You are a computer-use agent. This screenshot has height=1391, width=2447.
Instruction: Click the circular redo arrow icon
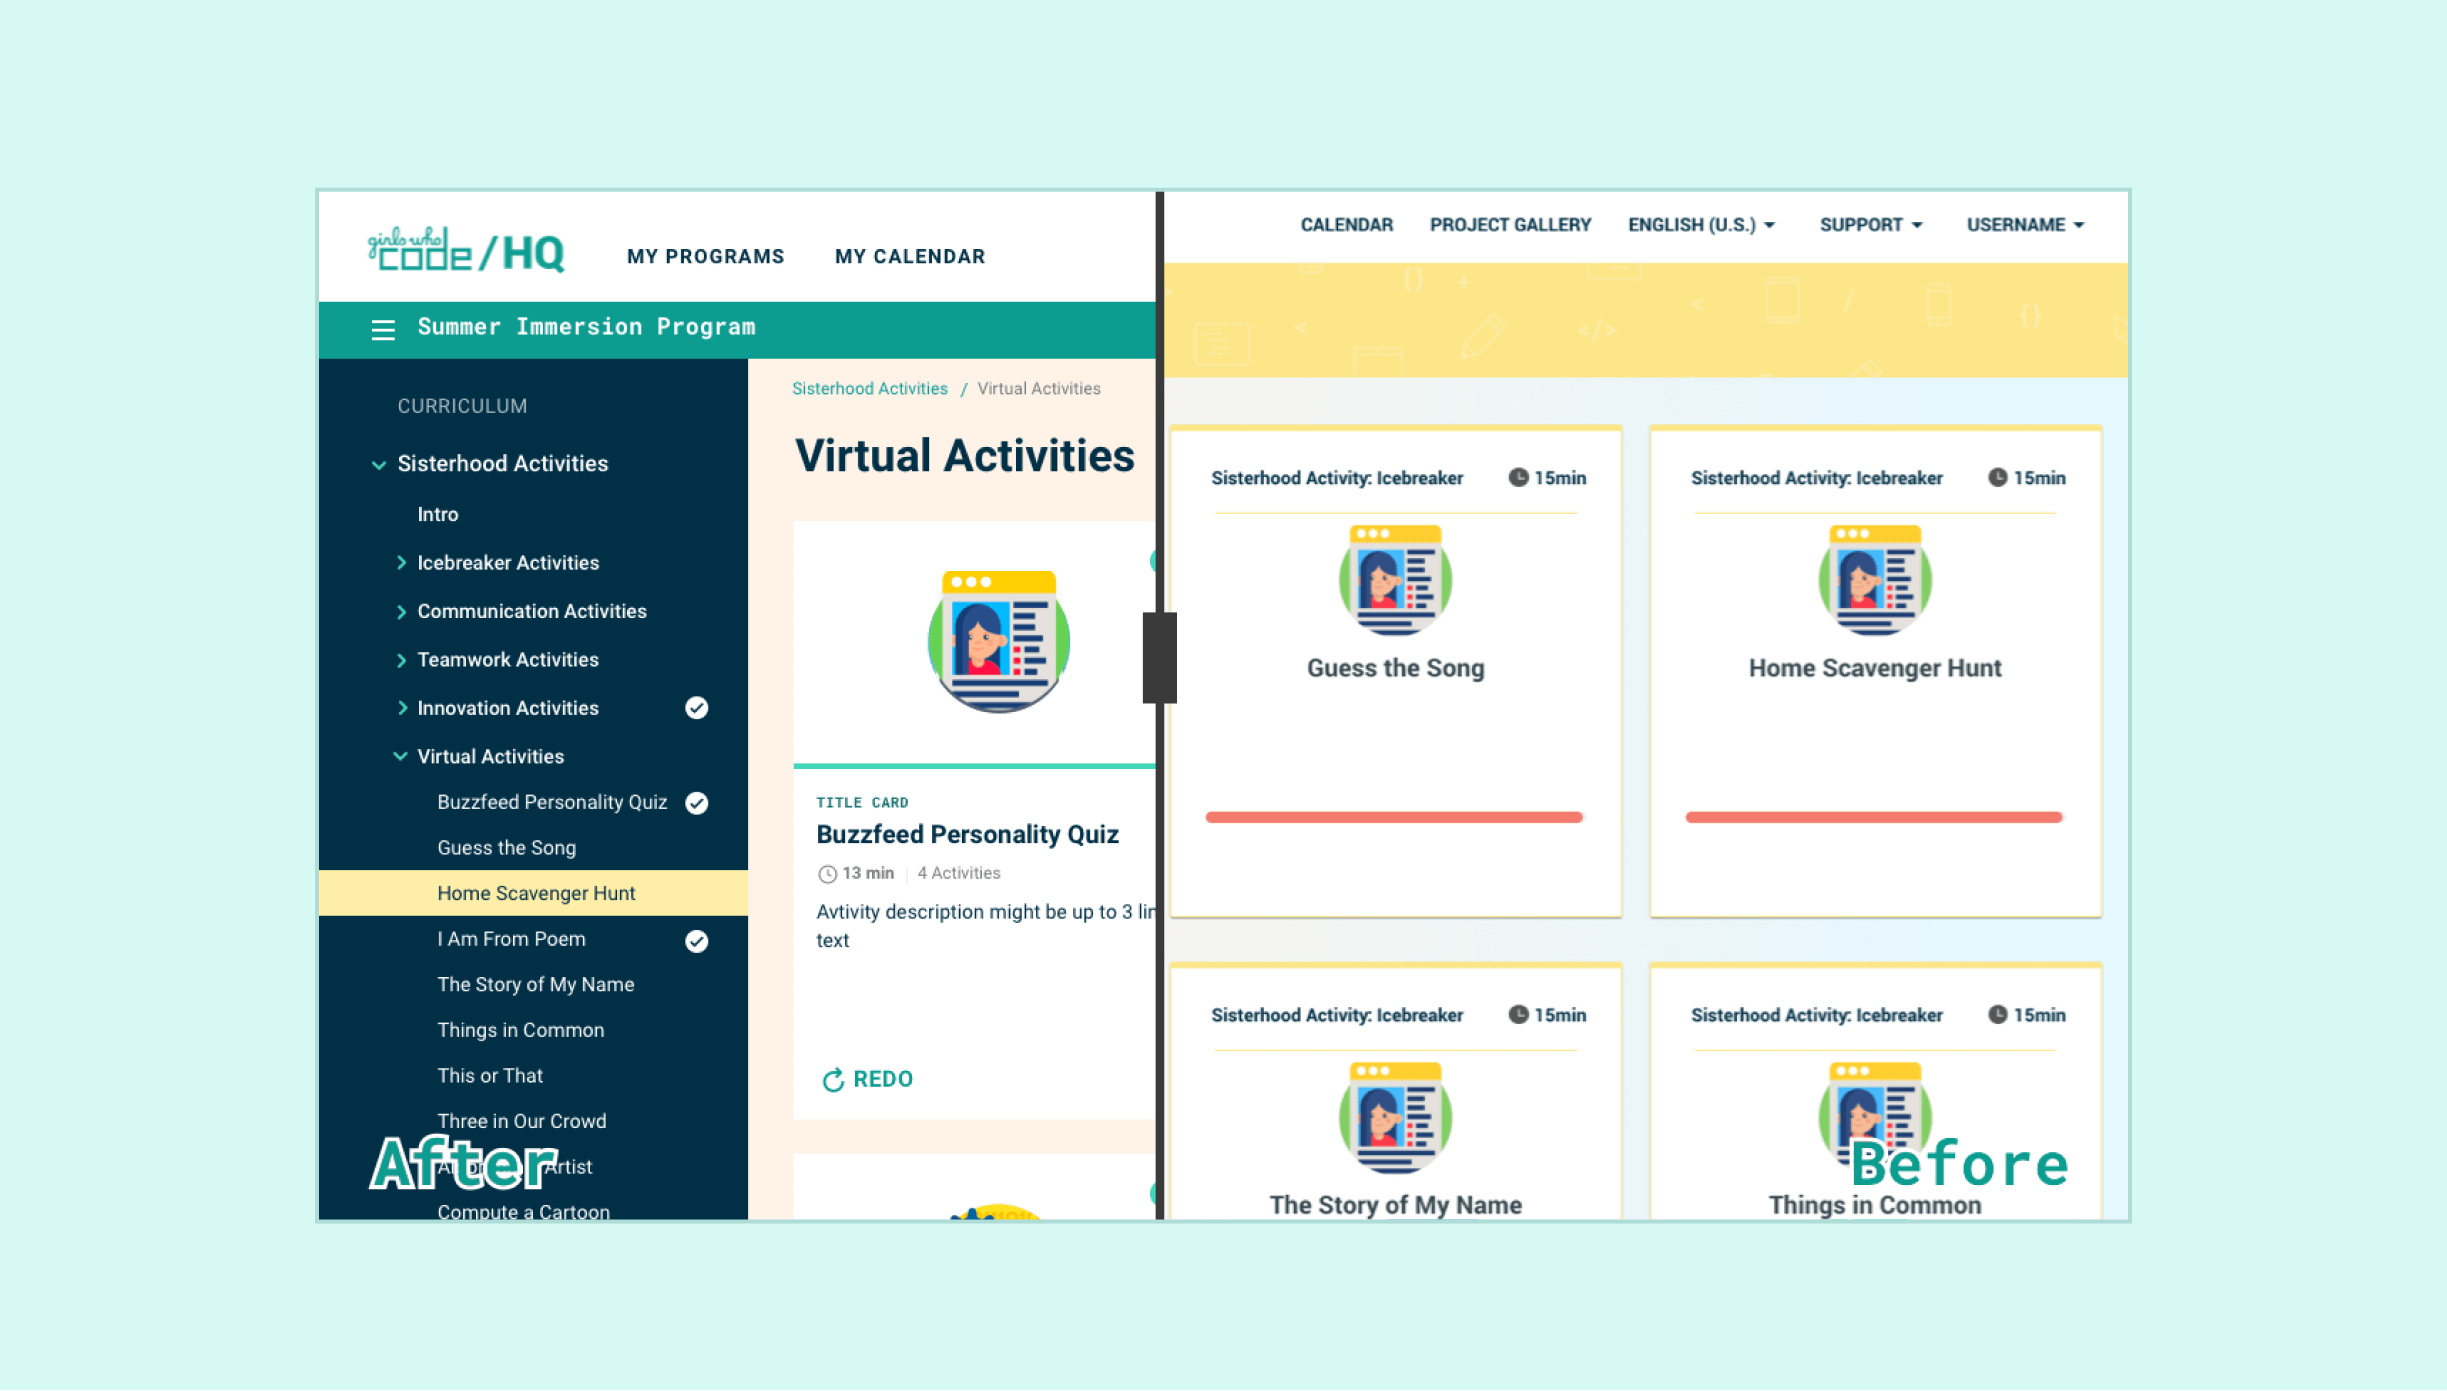tap(834, 1079)
